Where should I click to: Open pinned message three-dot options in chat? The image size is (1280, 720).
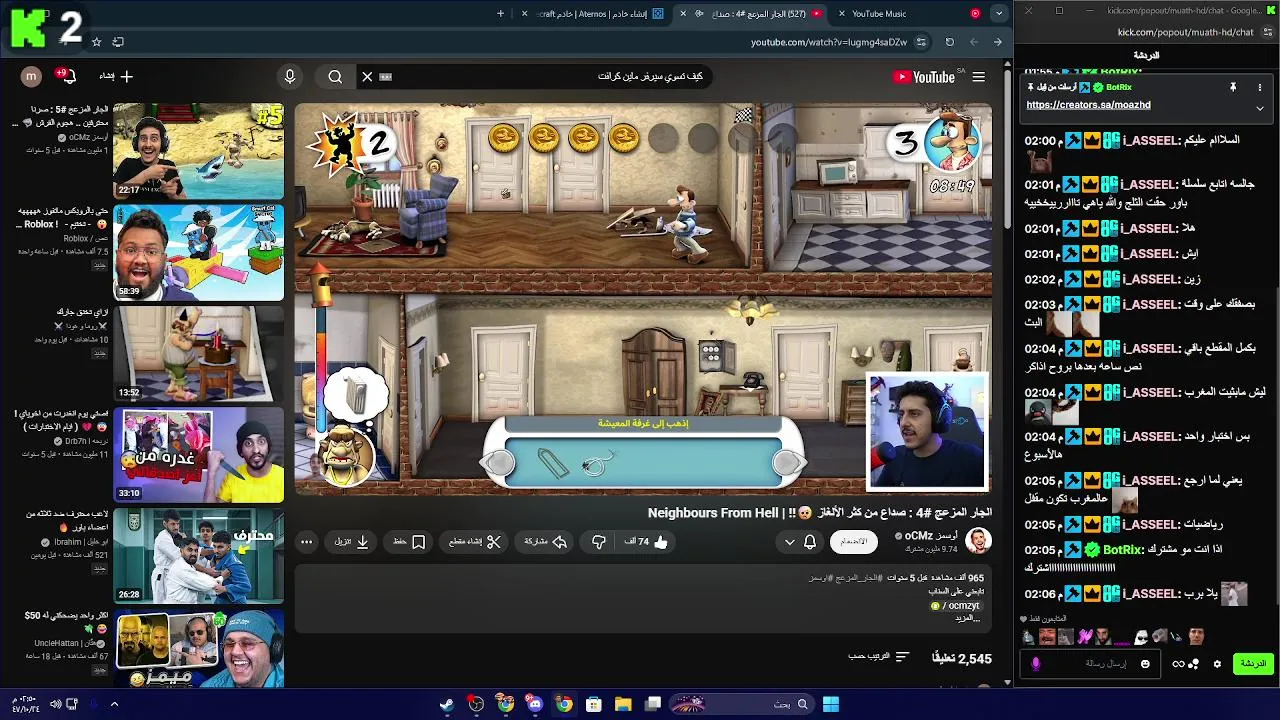(1260, 87)
